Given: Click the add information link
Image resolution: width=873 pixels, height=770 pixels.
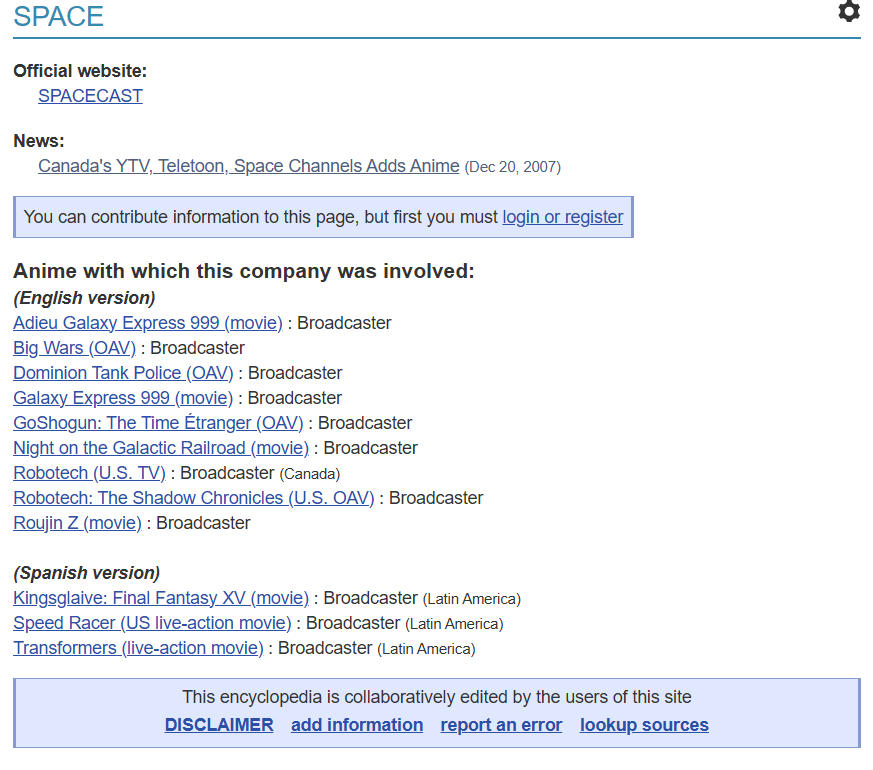Looking at the screenshot, I should 357,725.
